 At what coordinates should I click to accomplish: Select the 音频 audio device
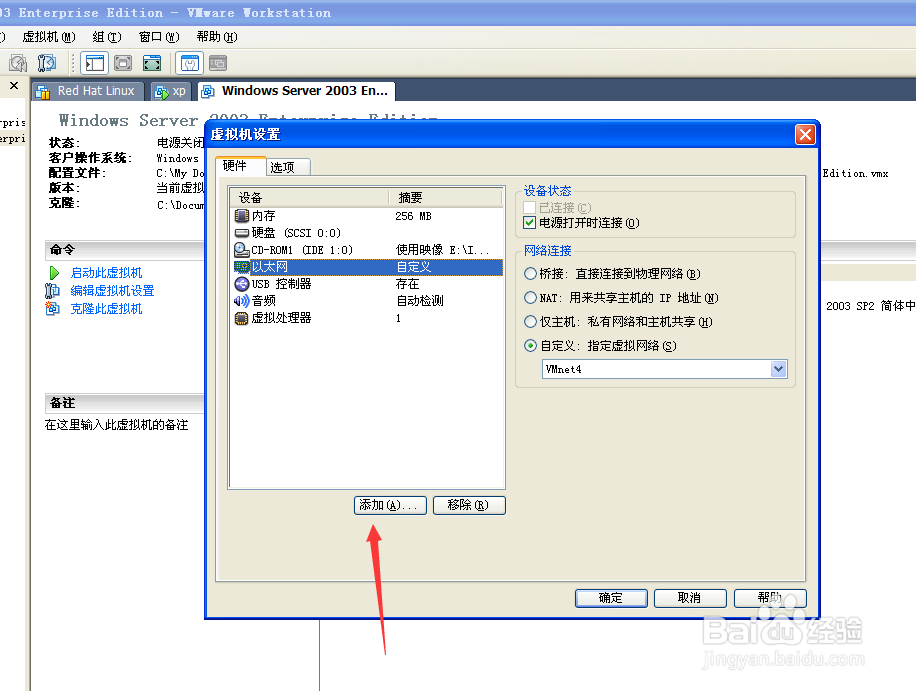point(367,301)
